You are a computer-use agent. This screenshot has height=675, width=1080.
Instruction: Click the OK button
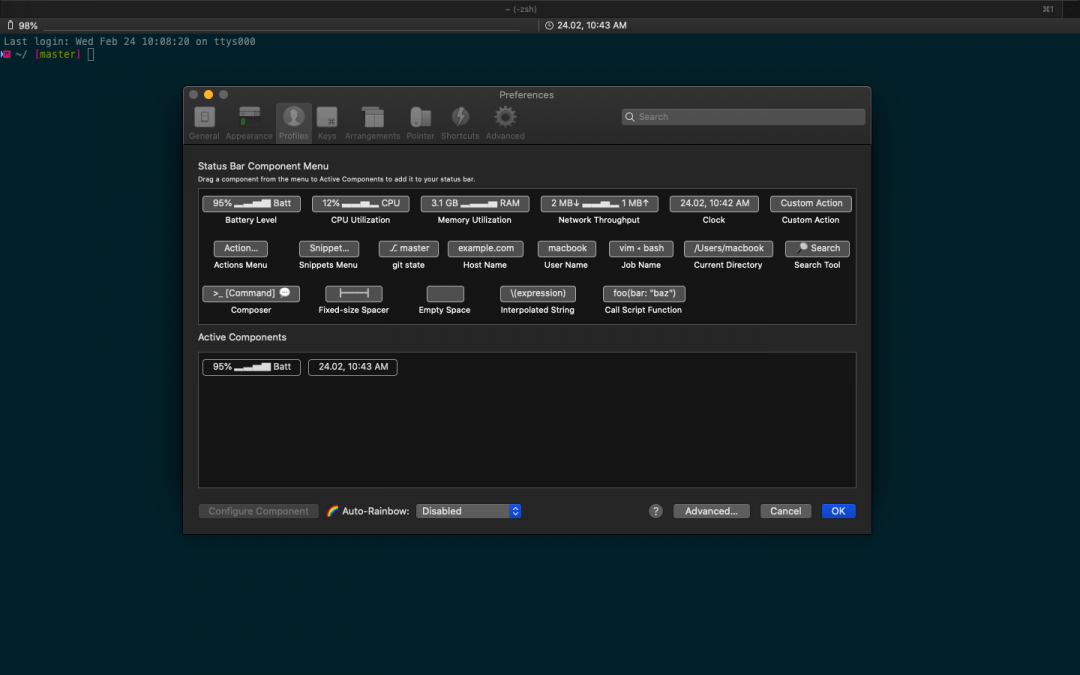[838, 511]
